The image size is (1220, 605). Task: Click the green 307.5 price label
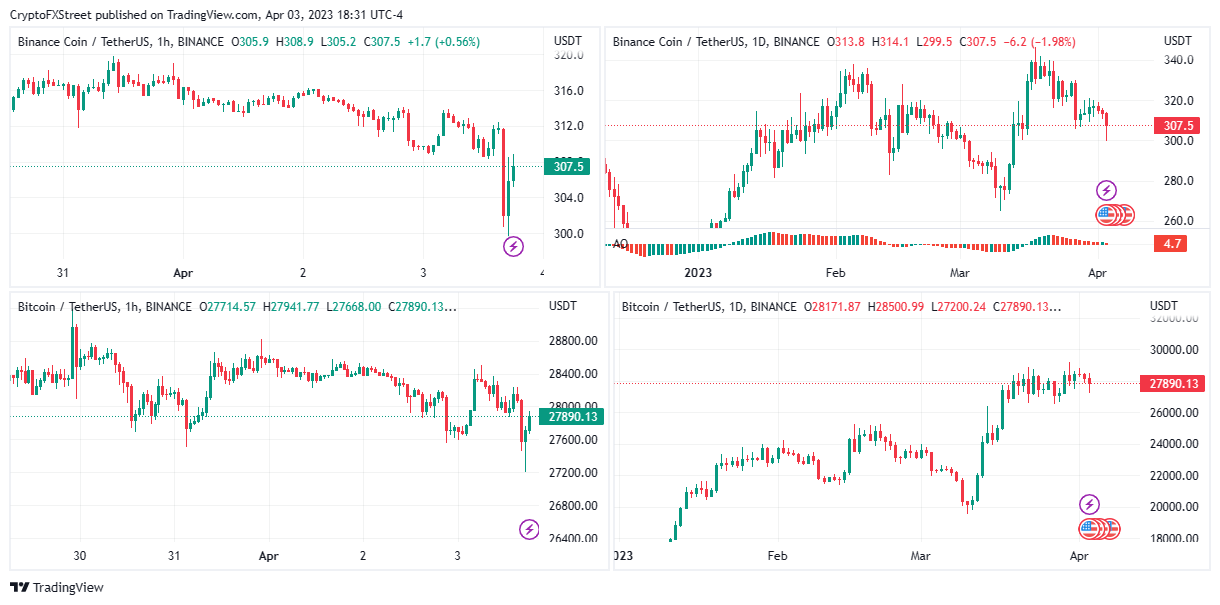(x=565, y=167)
